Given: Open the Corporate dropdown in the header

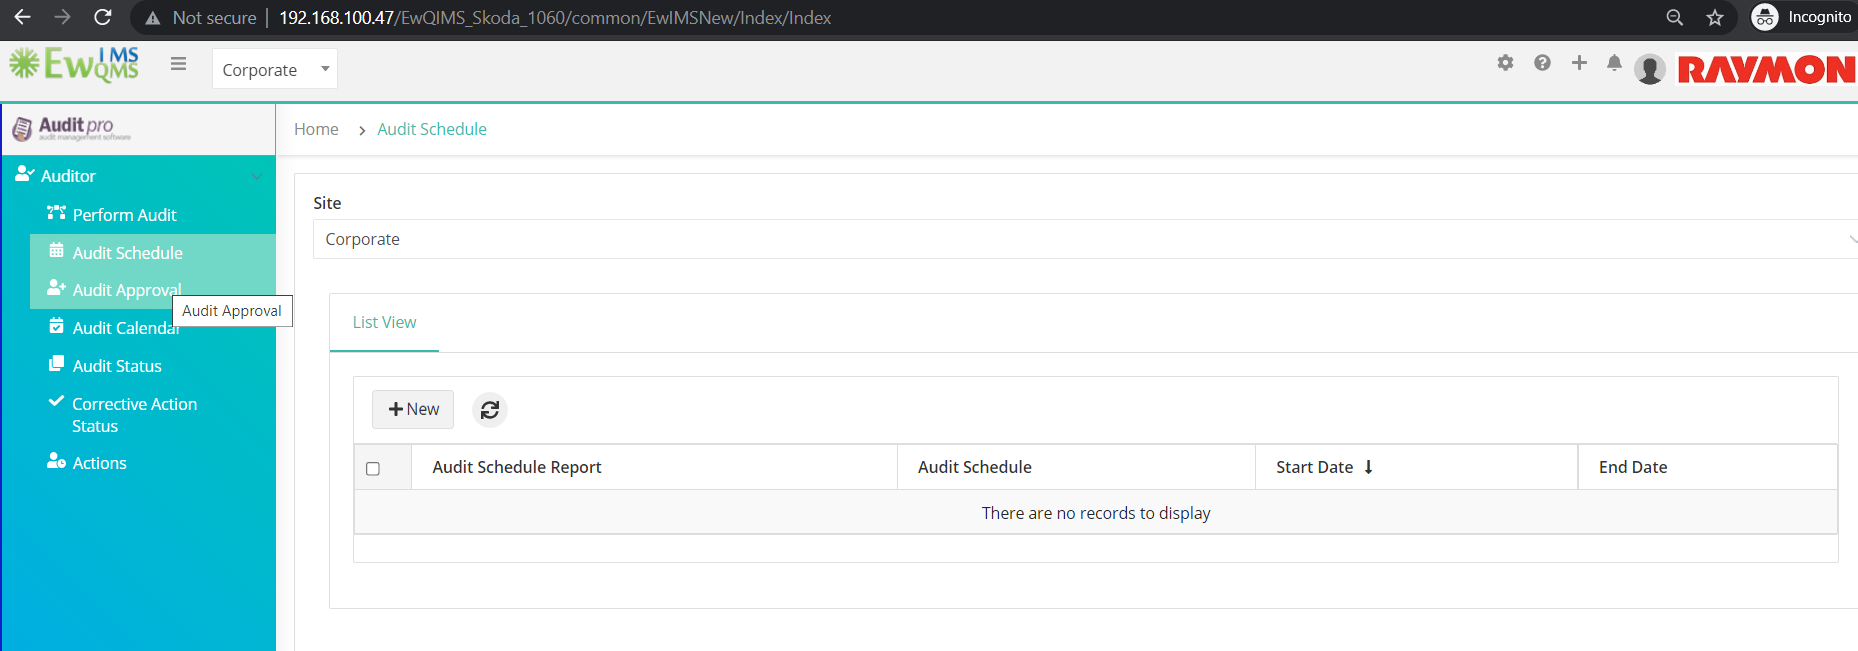Looking at the screenshot, I should tap(274, 69).
